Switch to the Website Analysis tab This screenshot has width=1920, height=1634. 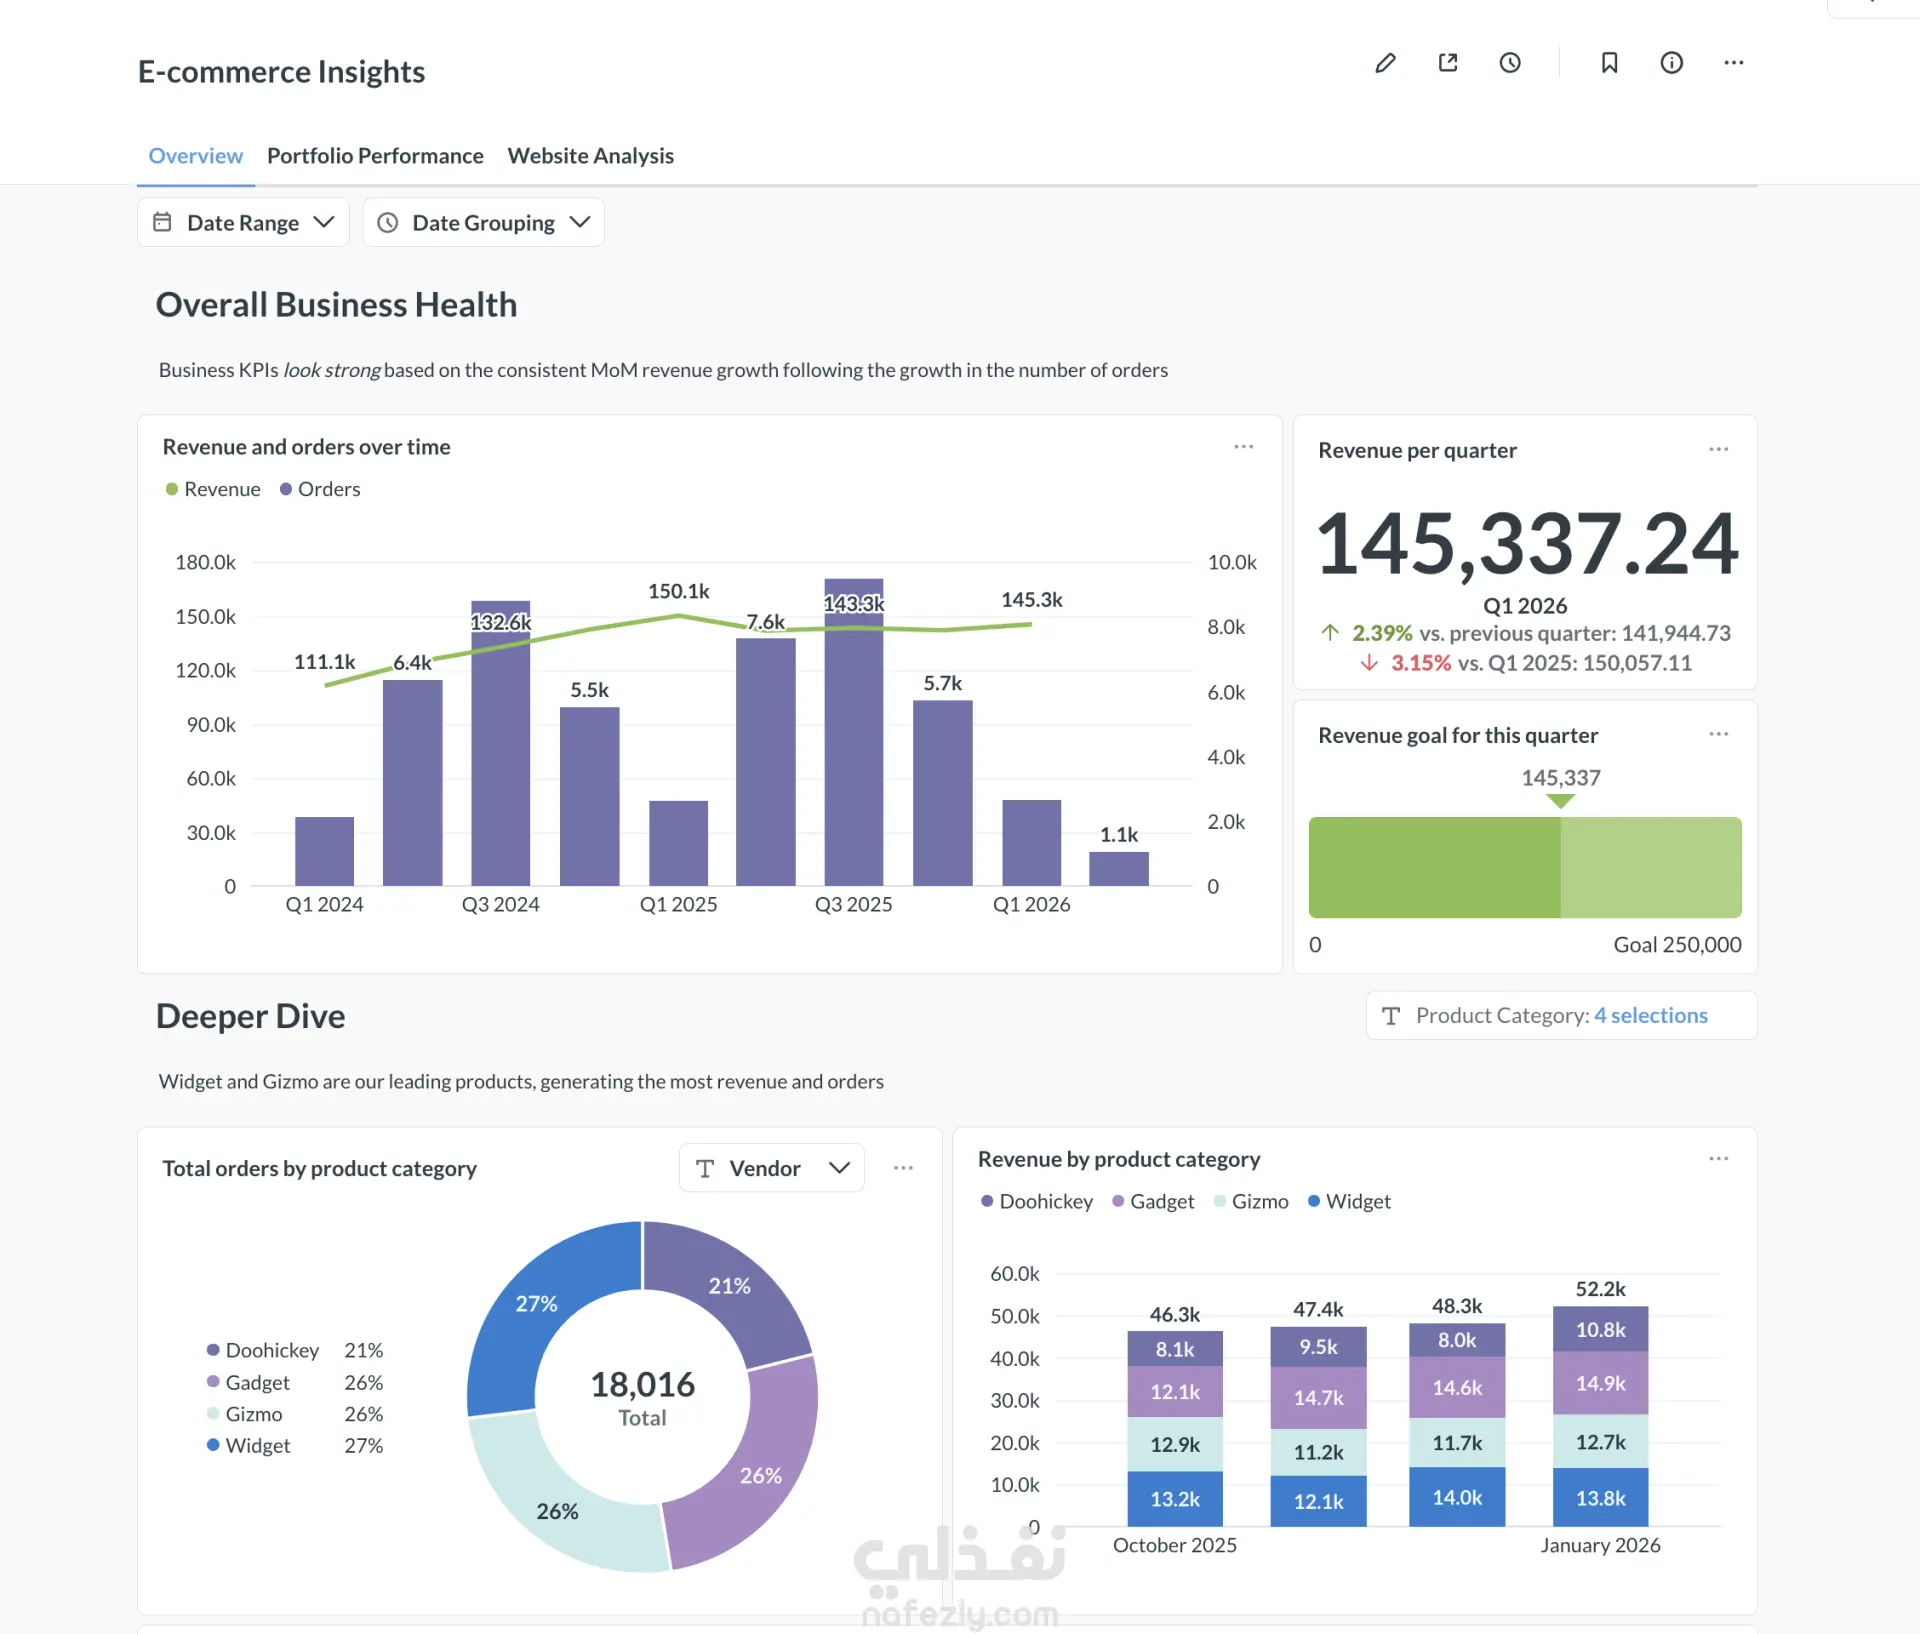pyautogui.click(x=590, y=156)
